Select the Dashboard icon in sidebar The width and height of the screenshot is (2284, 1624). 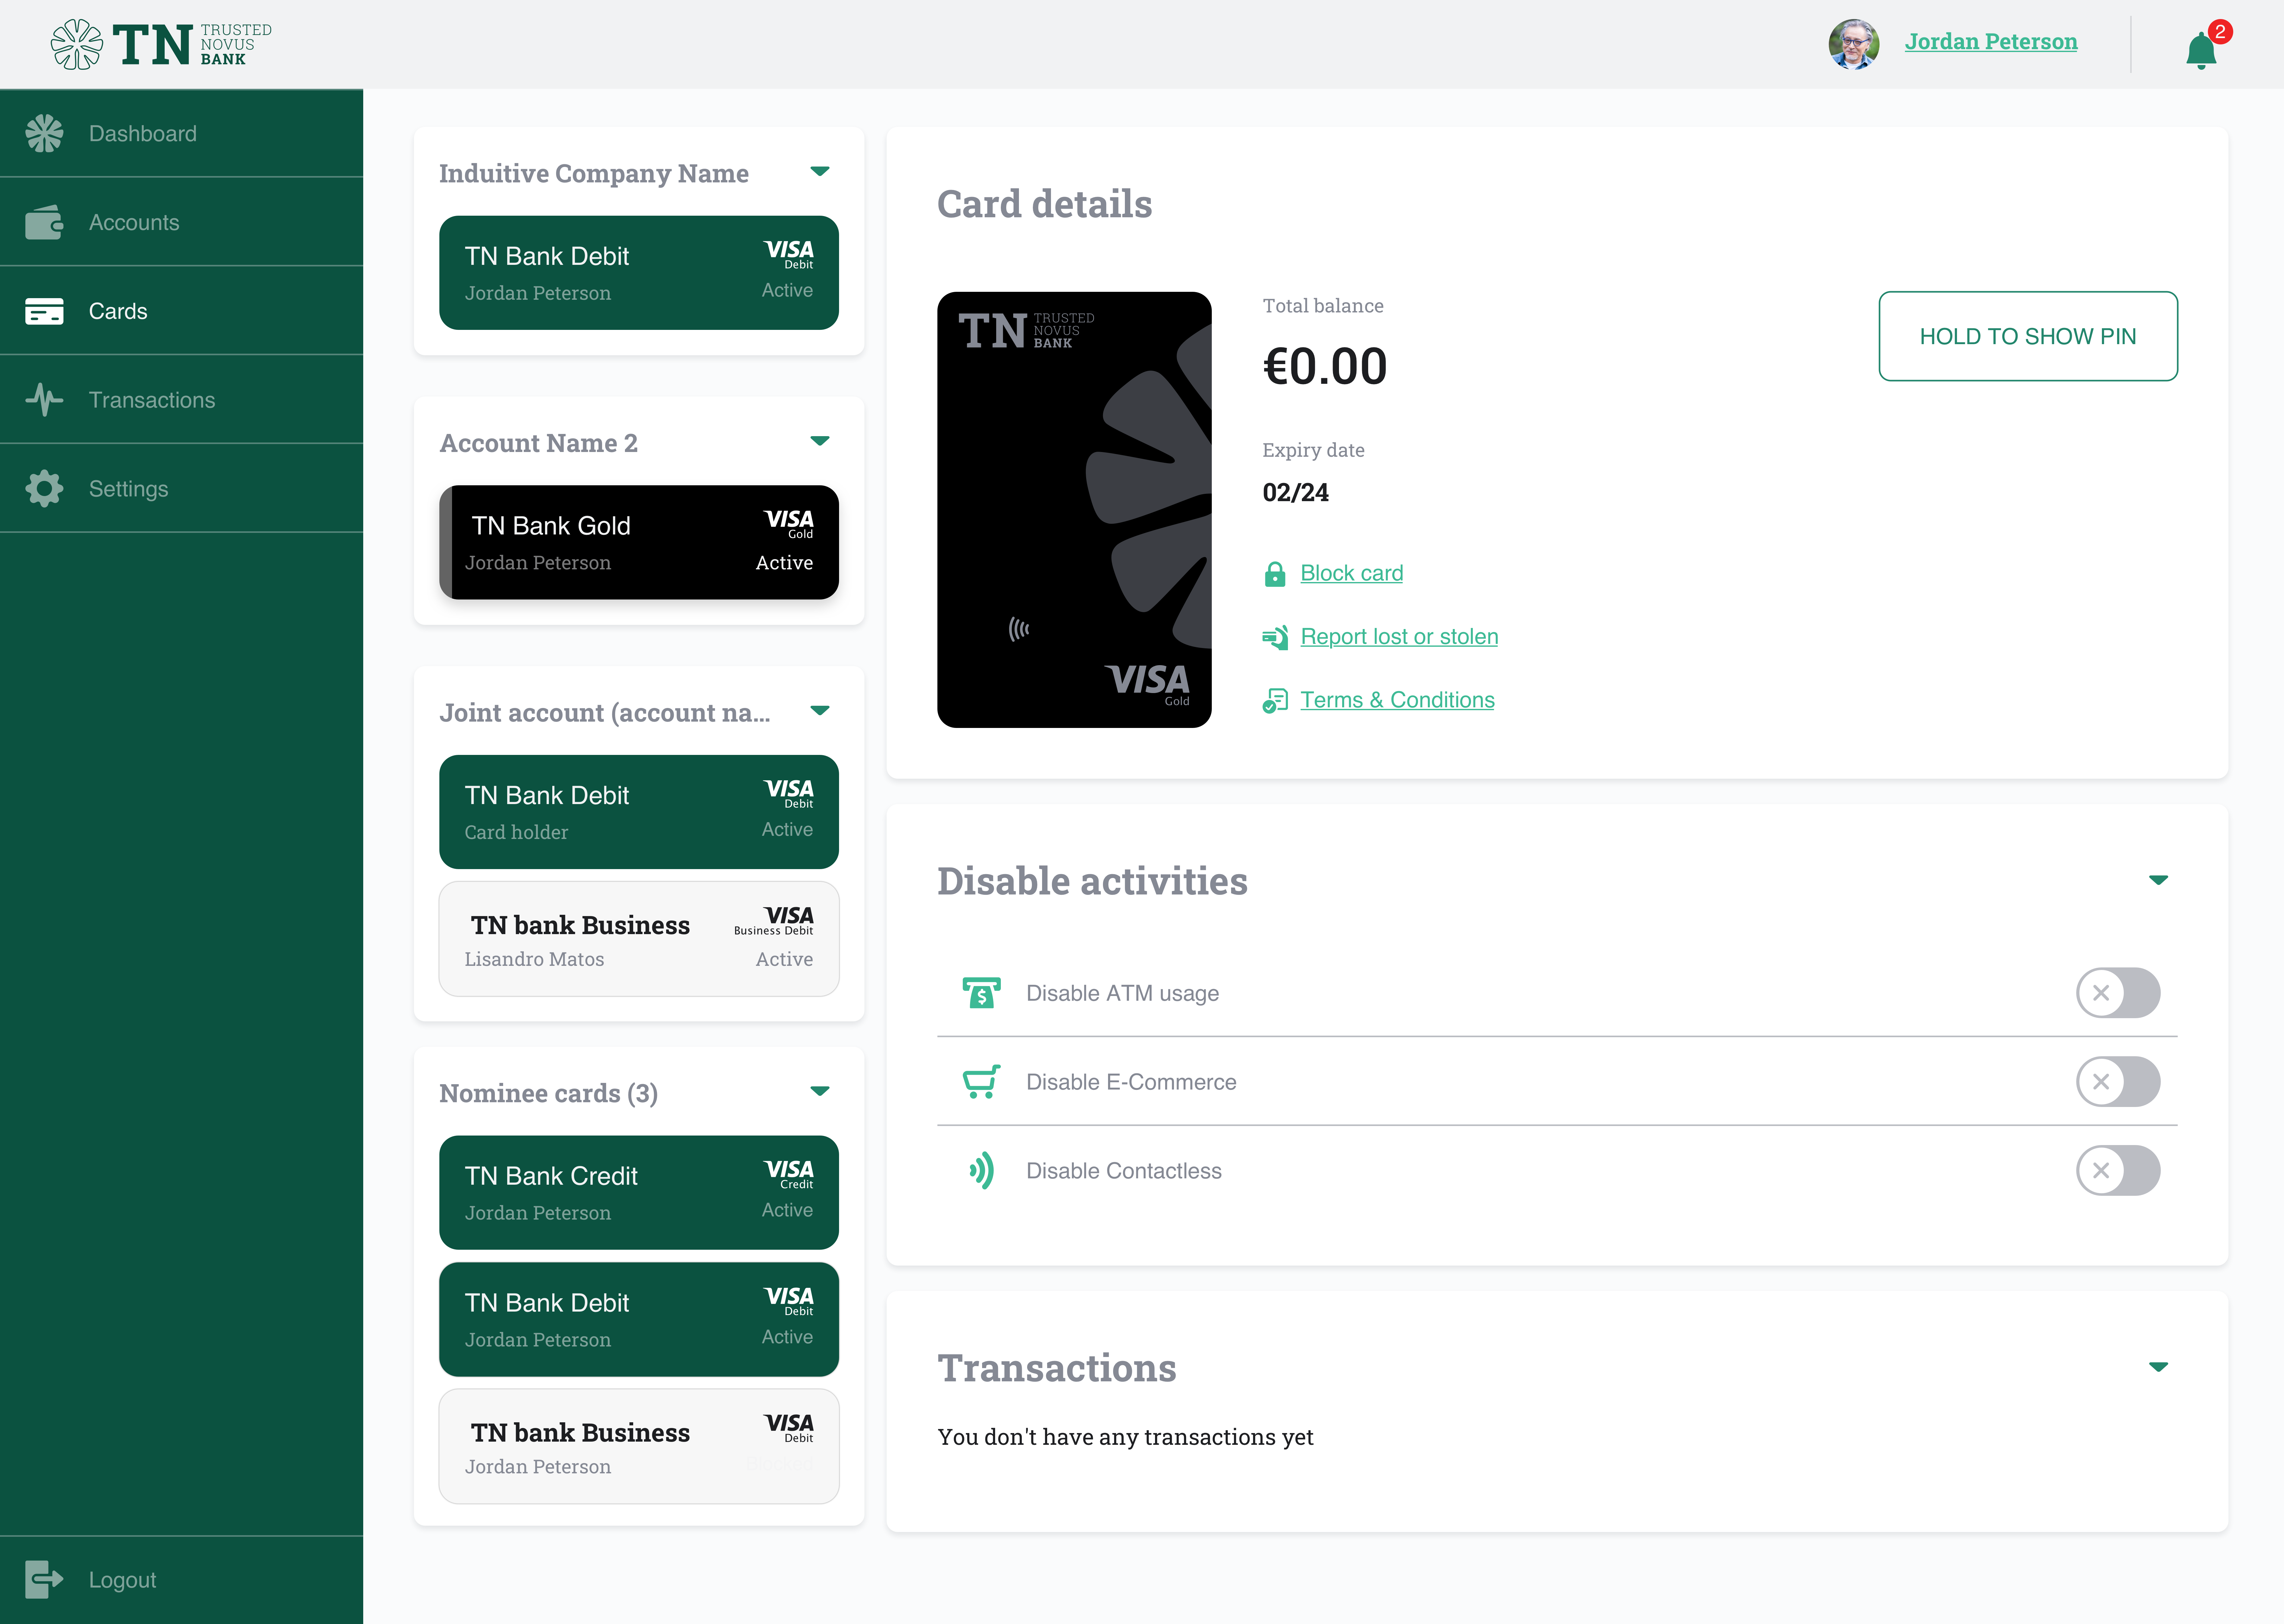point(44,133)
